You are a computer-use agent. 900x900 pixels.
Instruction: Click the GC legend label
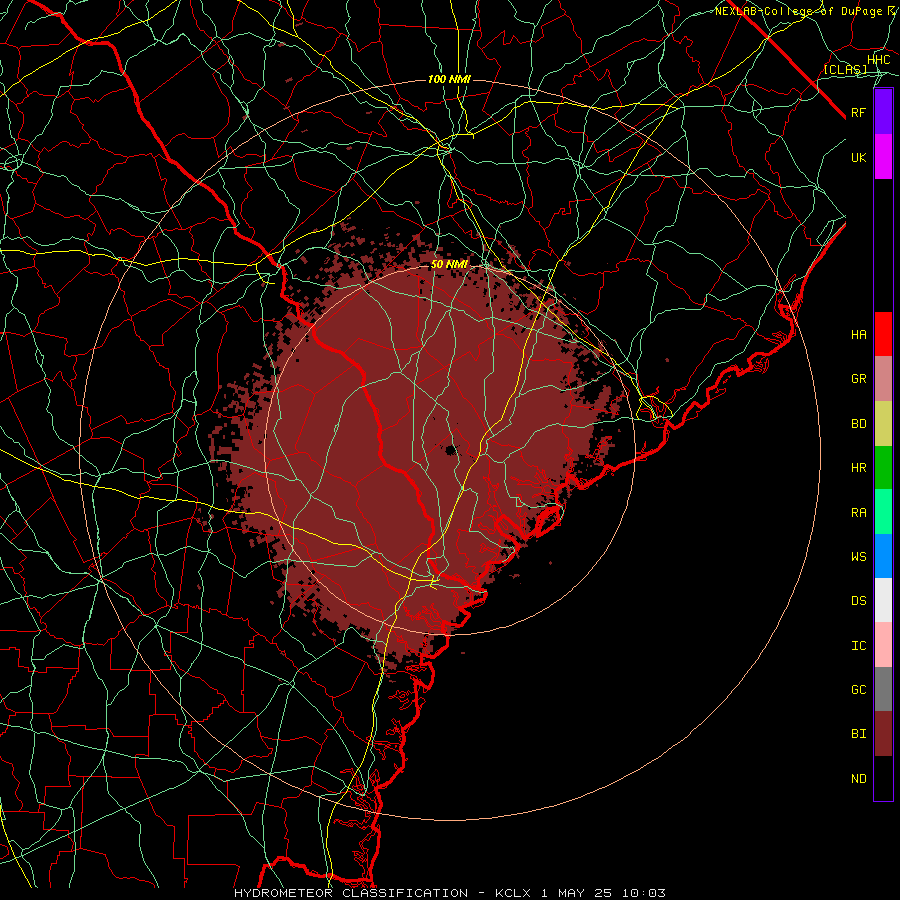pyautogui.click(x=858, y=690)
